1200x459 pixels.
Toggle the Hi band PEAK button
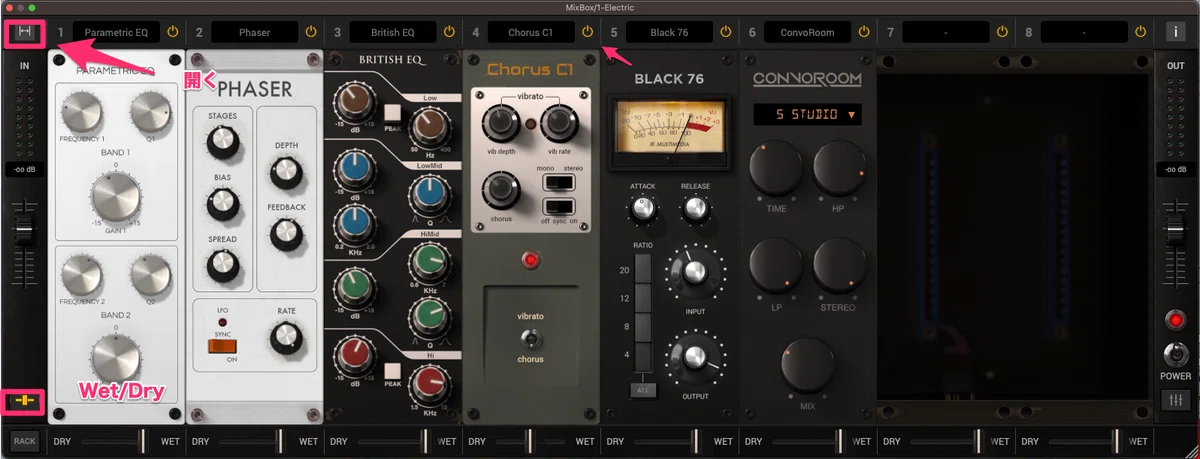(393, 372)
